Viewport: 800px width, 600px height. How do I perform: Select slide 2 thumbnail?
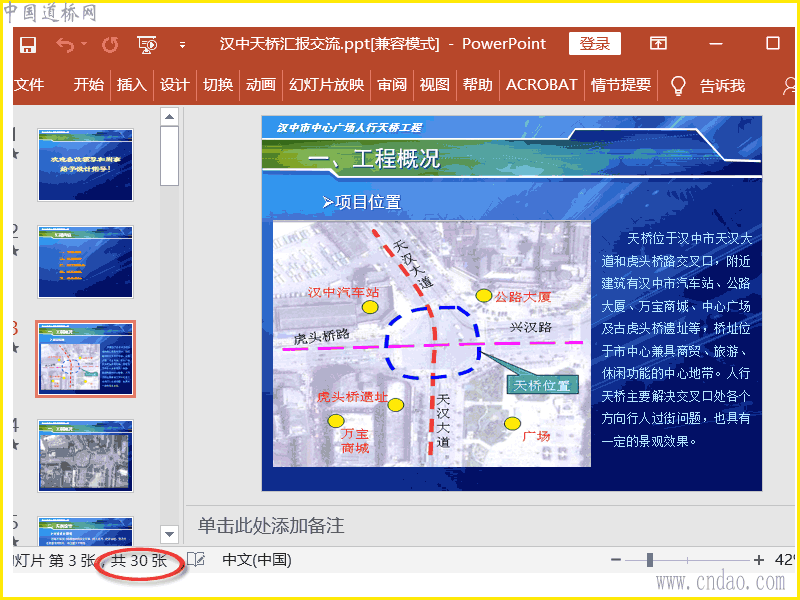point(85,262)
